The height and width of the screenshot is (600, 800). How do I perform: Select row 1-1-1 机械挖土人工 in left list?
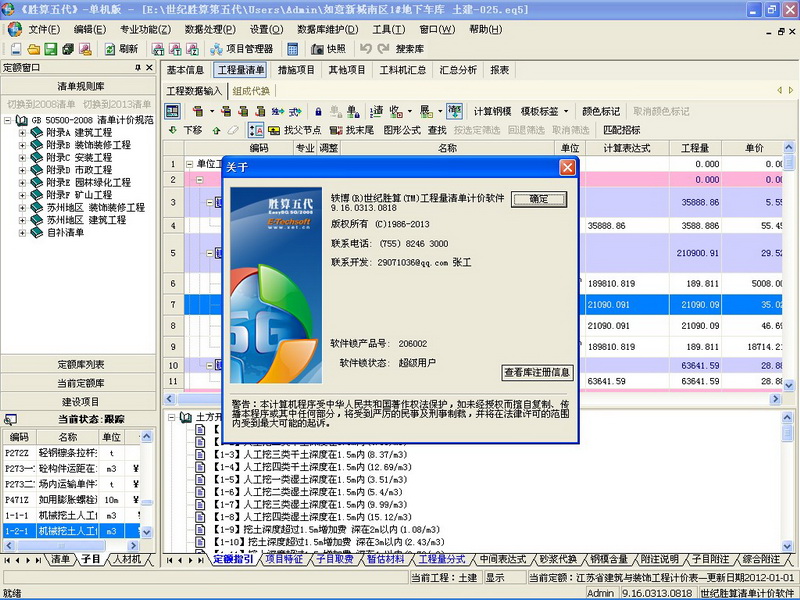click(71, 515)
